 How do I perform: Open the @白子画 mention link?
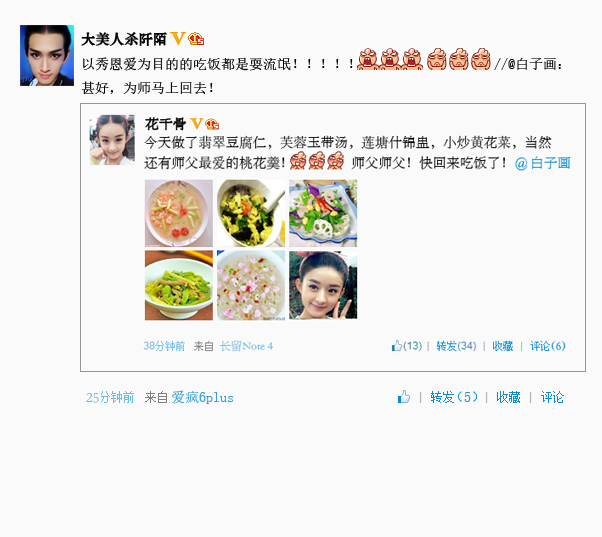point(542,163)
